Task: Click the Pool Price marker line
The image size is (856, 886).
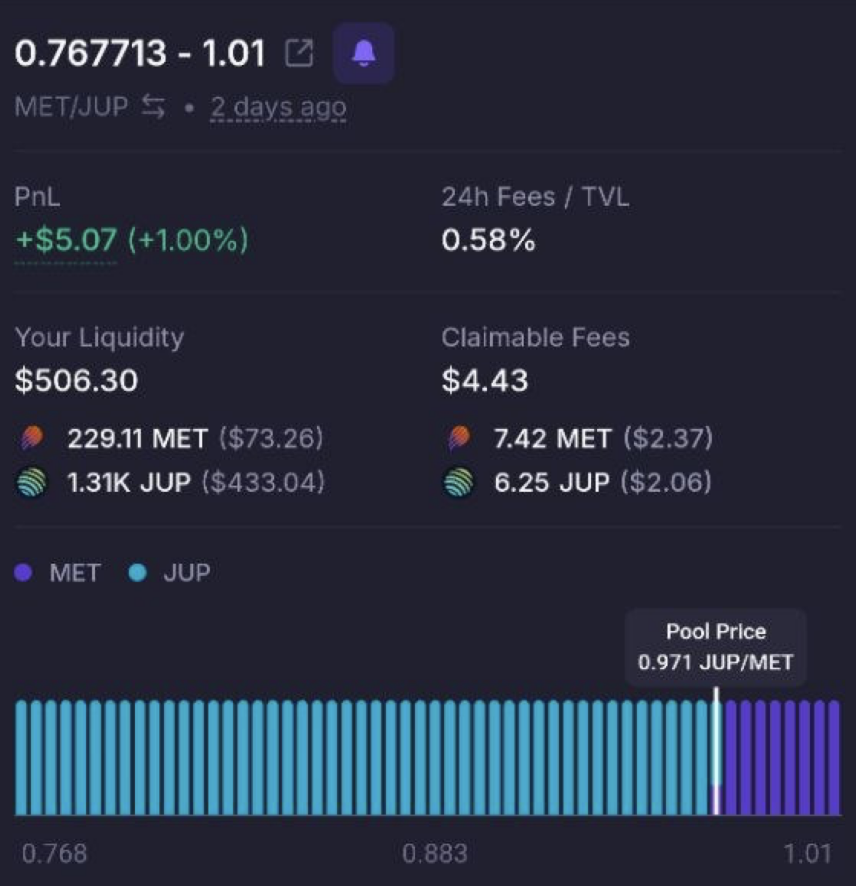Action: pos(716,750)
